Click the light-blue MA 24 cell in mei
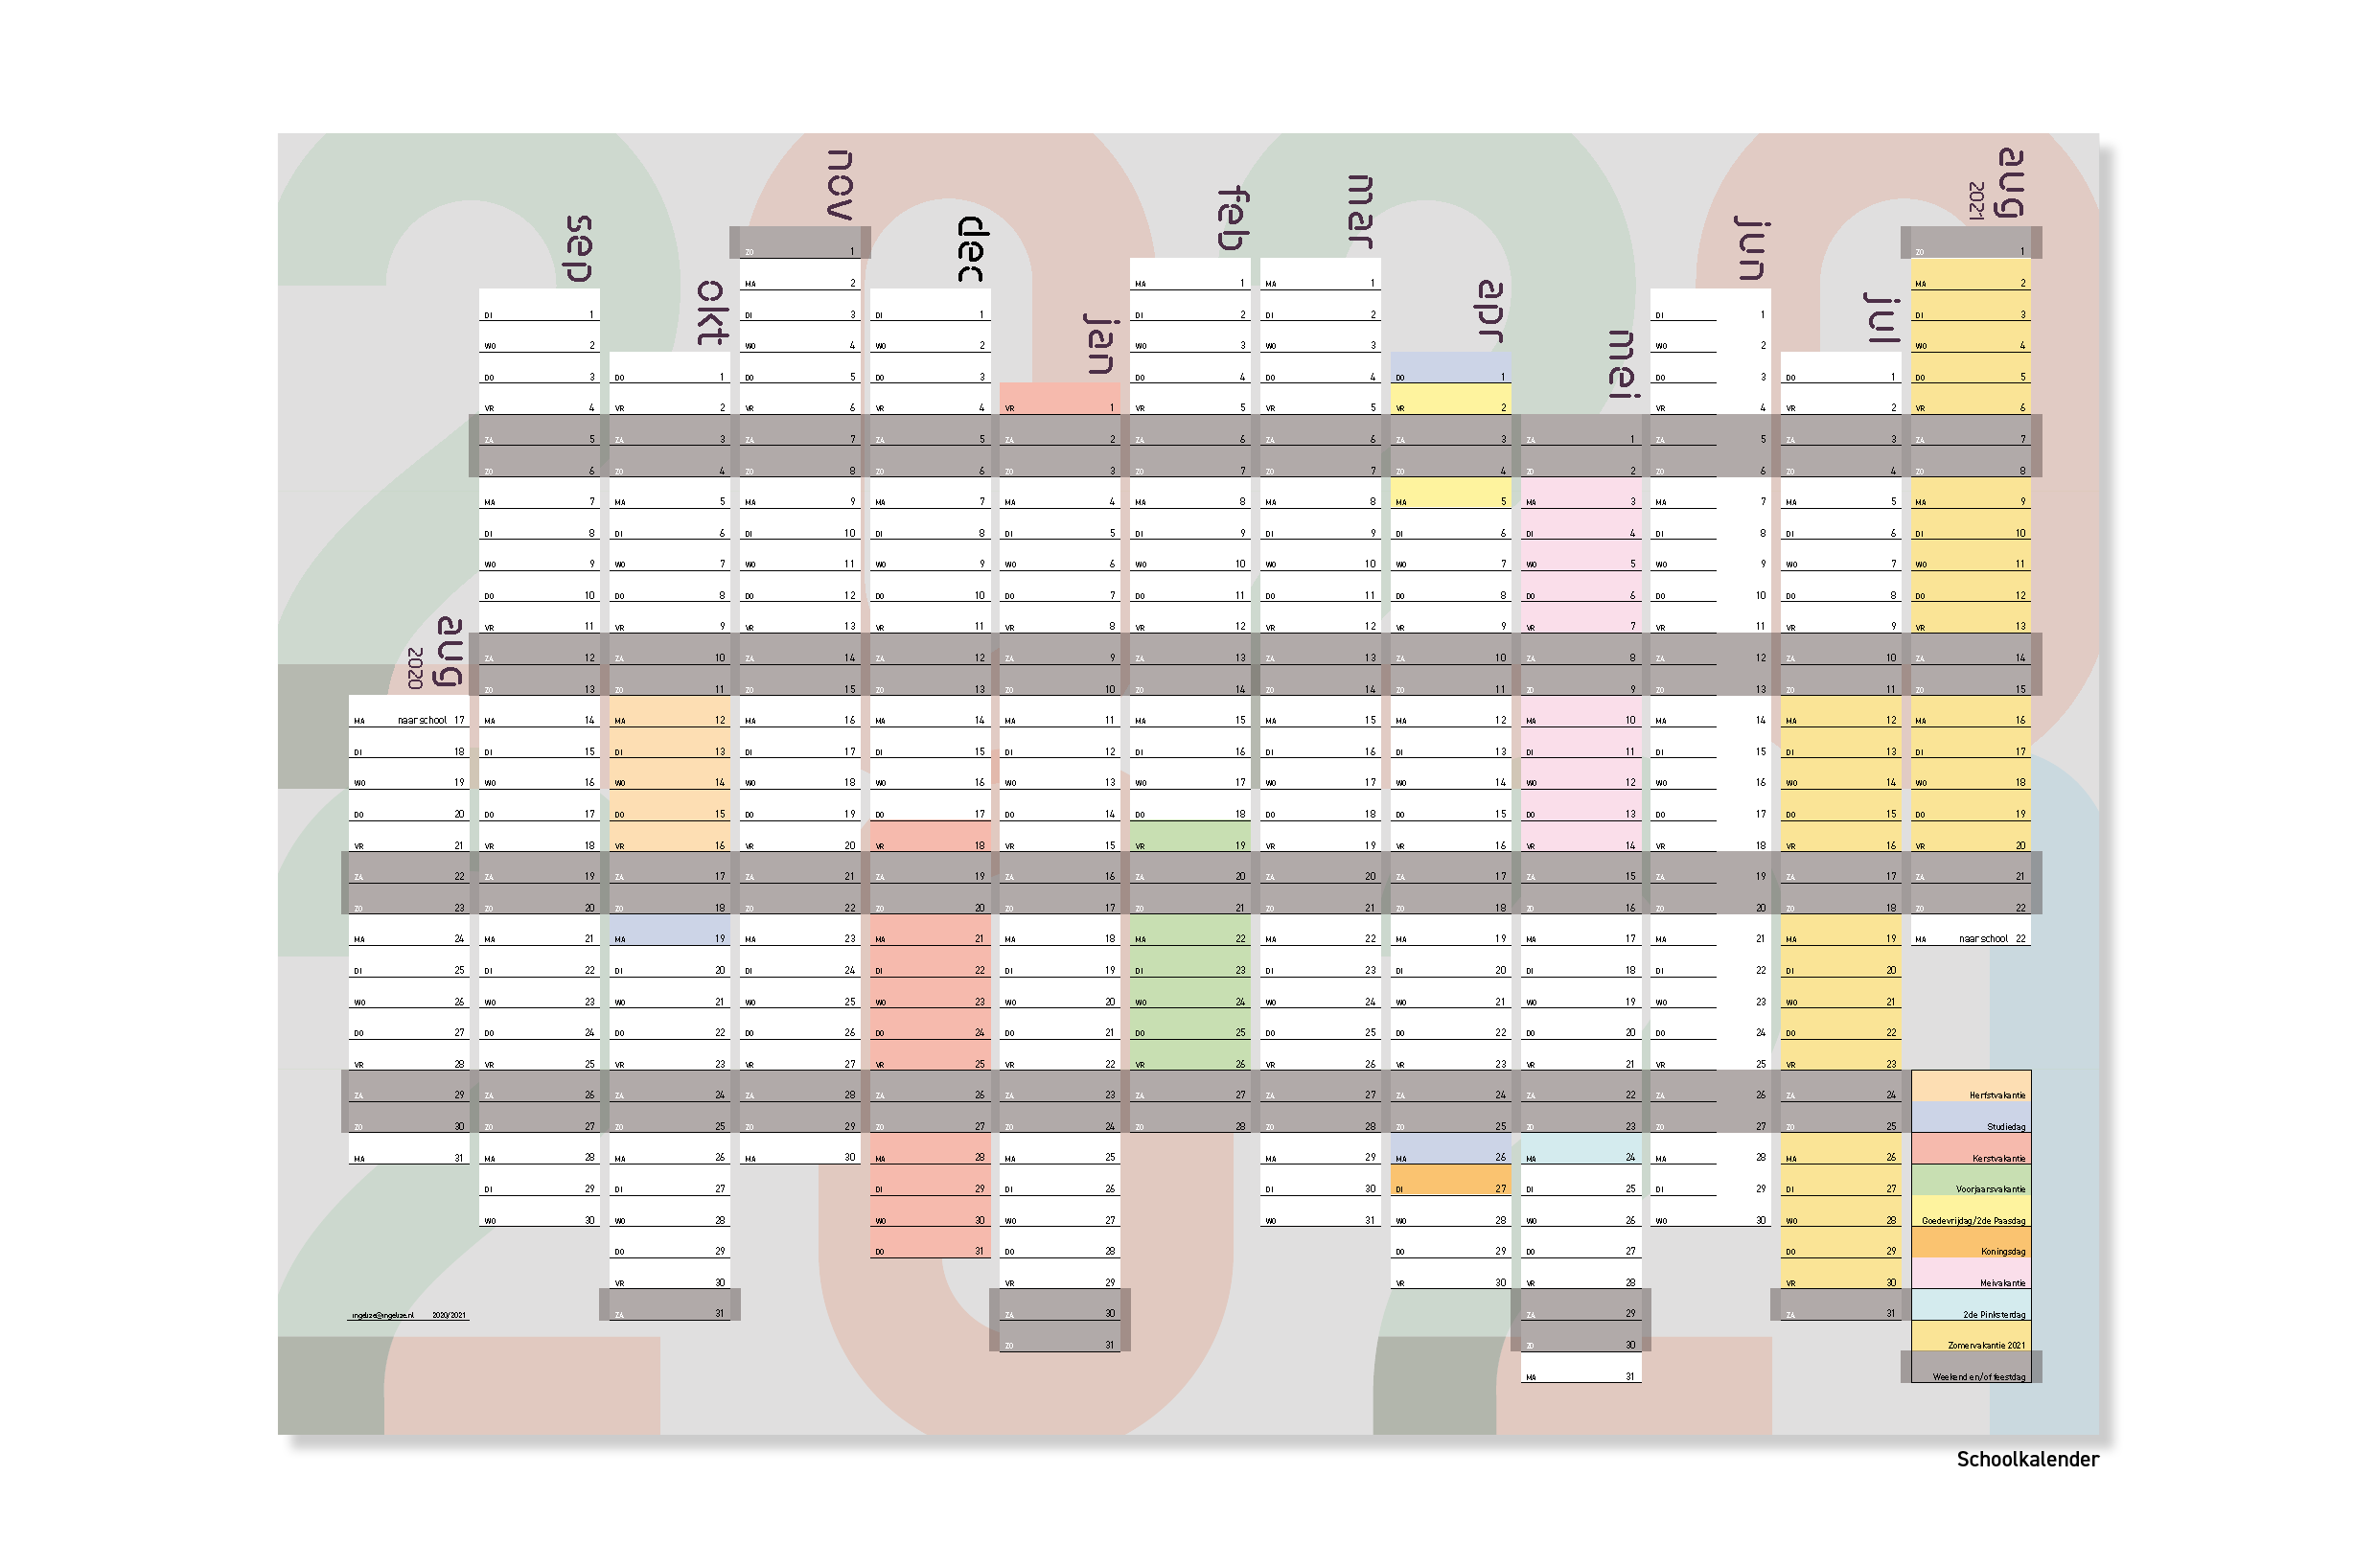 1580,1149
